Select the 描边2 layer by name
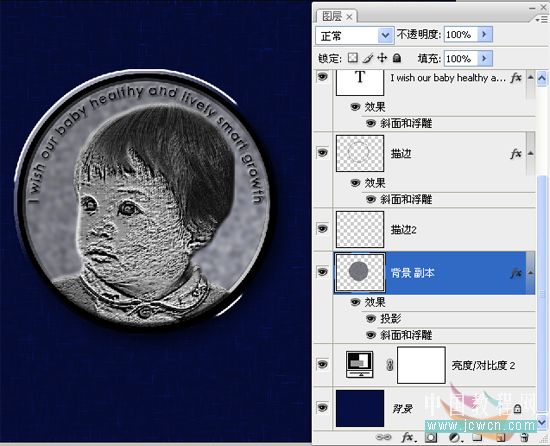The width and height of the screenshot is (550, 446). point(404,230)
